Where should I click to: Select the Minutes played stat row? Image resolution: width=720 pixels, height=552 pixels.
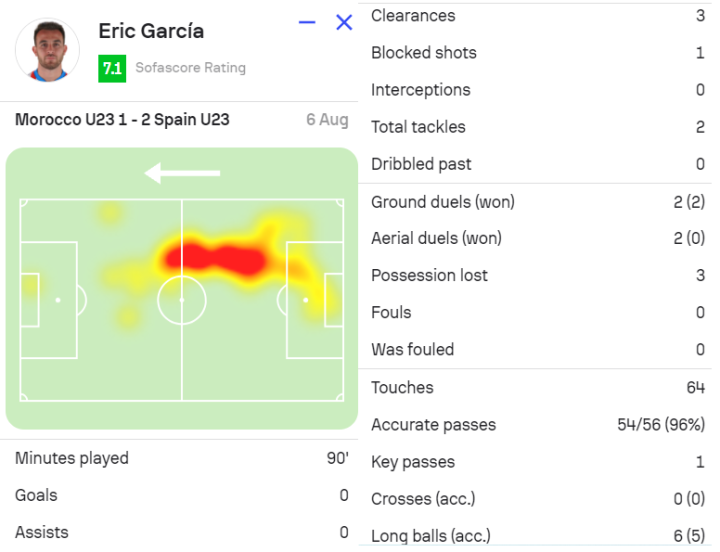(180, 458)
